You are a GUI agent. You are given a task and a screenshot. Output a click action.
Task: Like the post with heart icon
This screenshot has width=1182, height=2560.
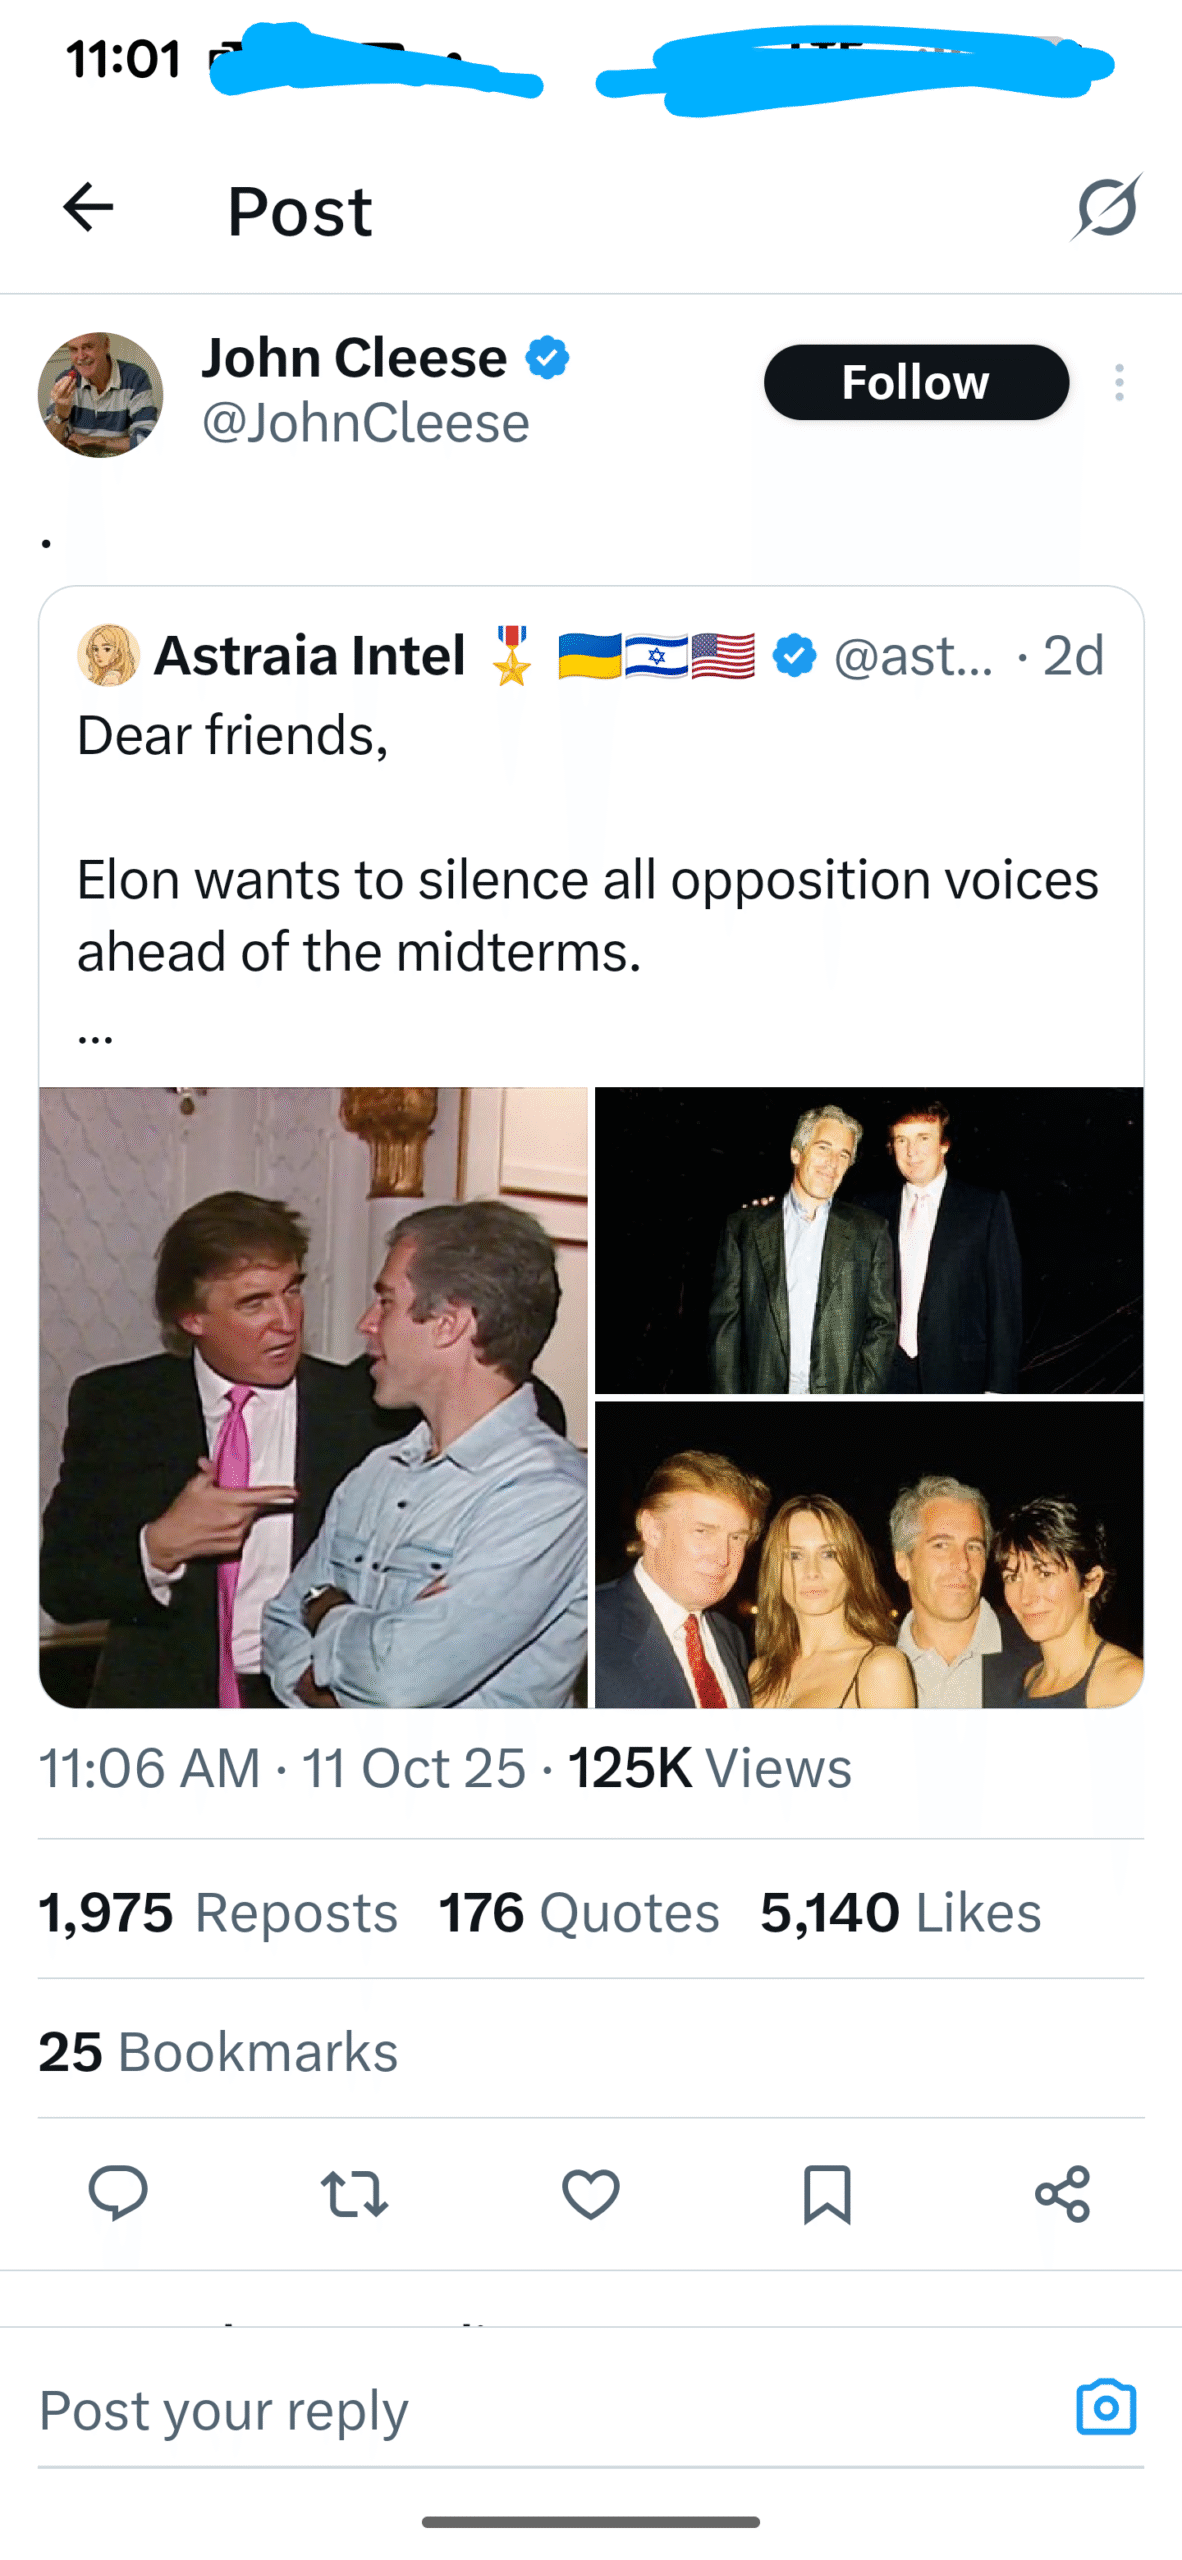point(590,2194)
